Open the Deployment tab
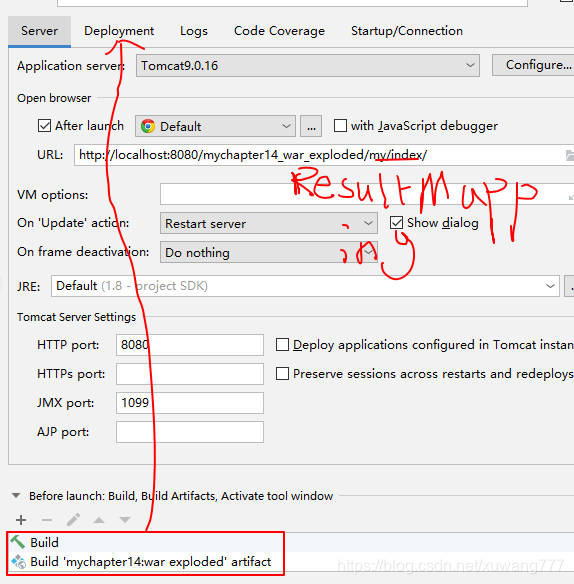 [119, 31]
